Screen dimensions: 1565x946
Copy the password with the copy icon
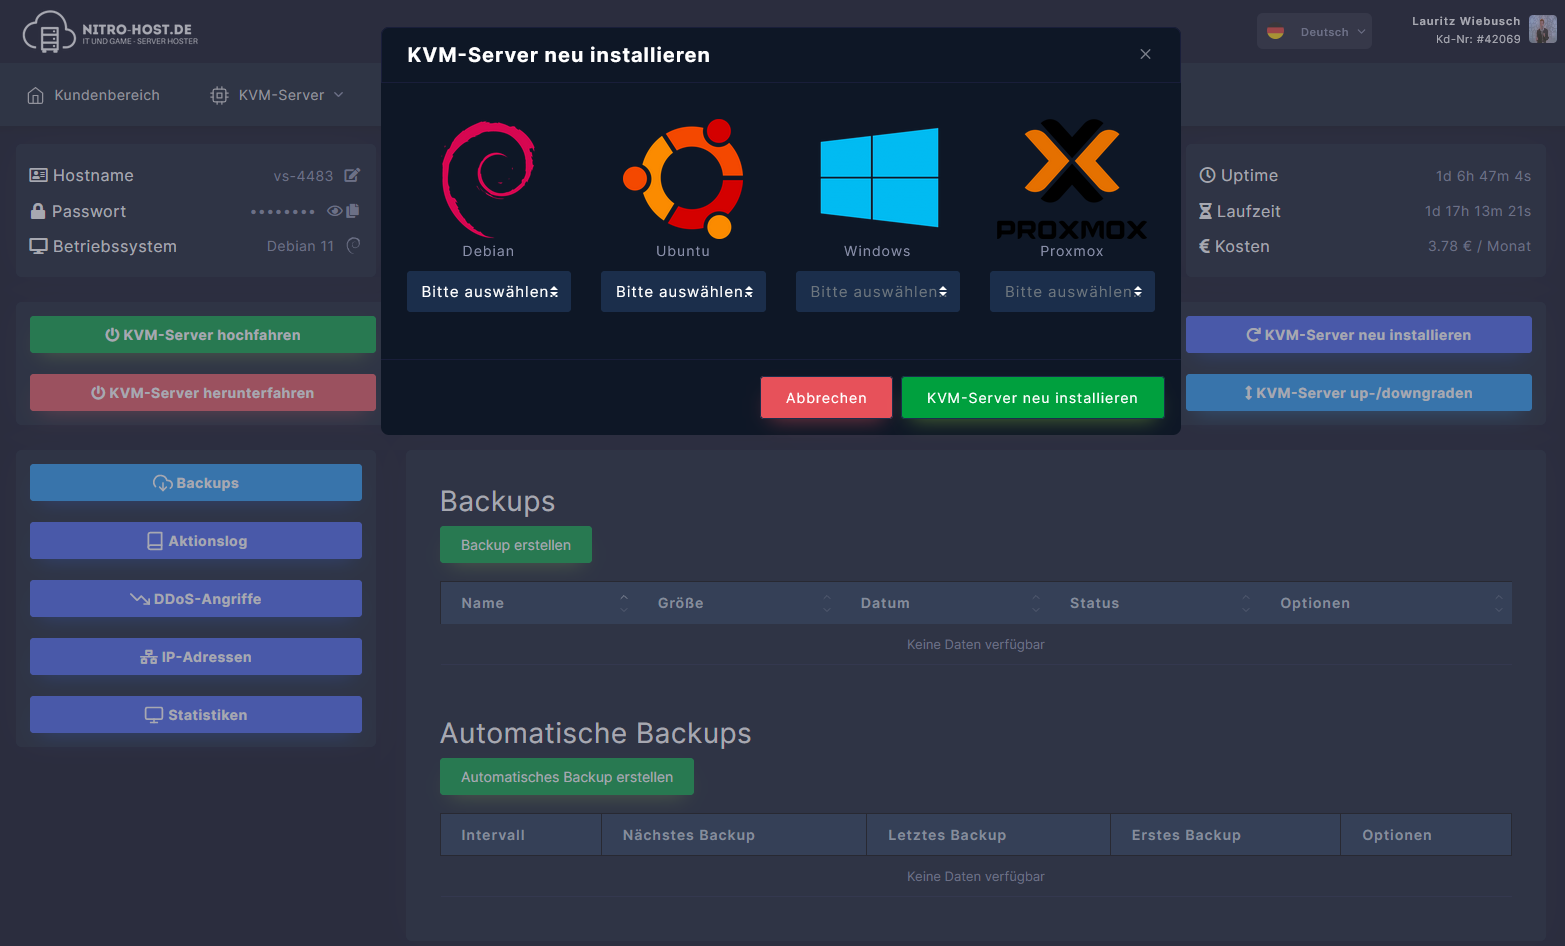click(x=353, y=211)
